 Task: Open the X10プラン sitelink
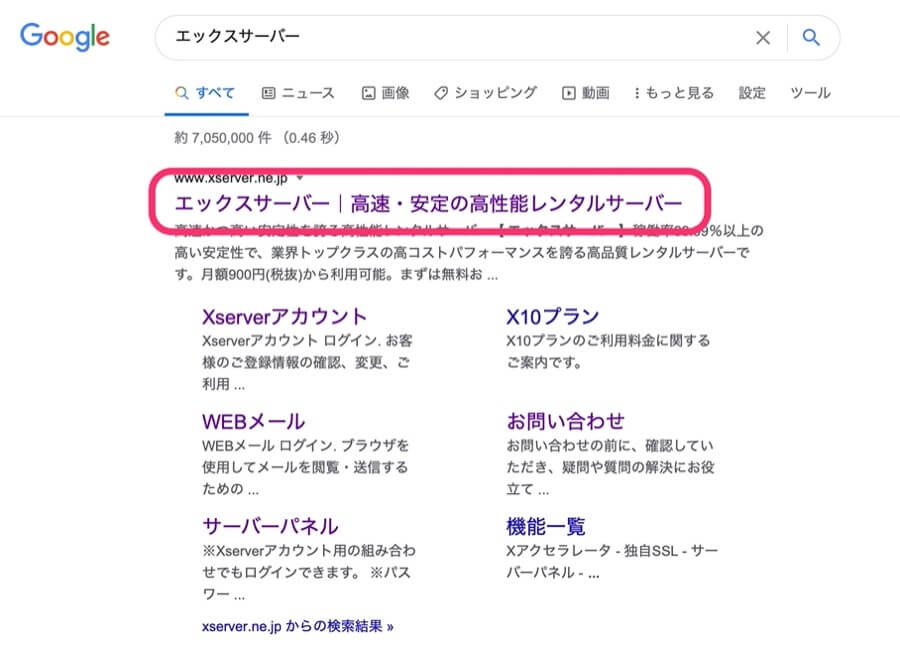coord(553,317)
